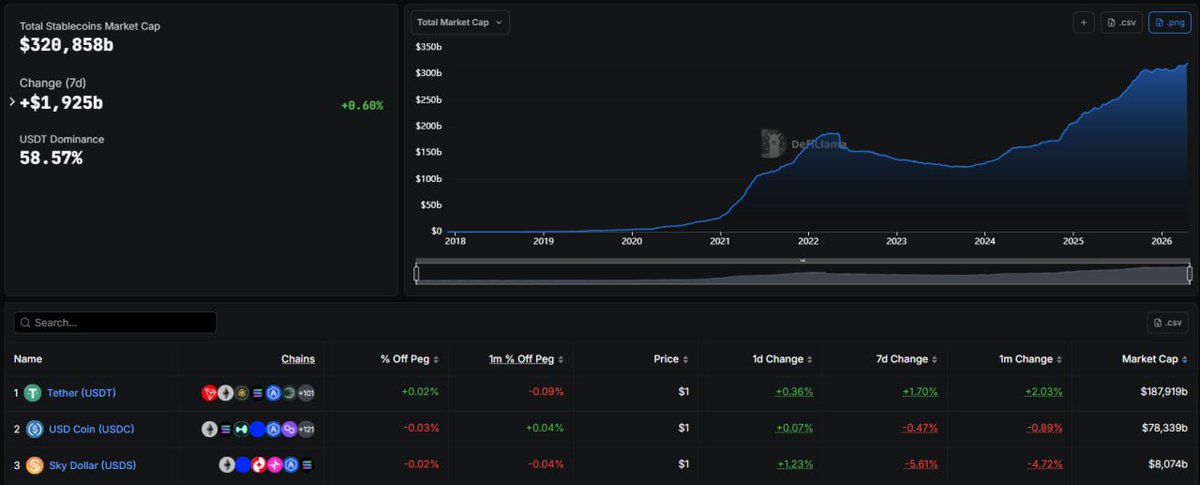Click the Ethereum chain icon in USDC row
Screen dimensions: 1200x485
[x=210, y=429]
